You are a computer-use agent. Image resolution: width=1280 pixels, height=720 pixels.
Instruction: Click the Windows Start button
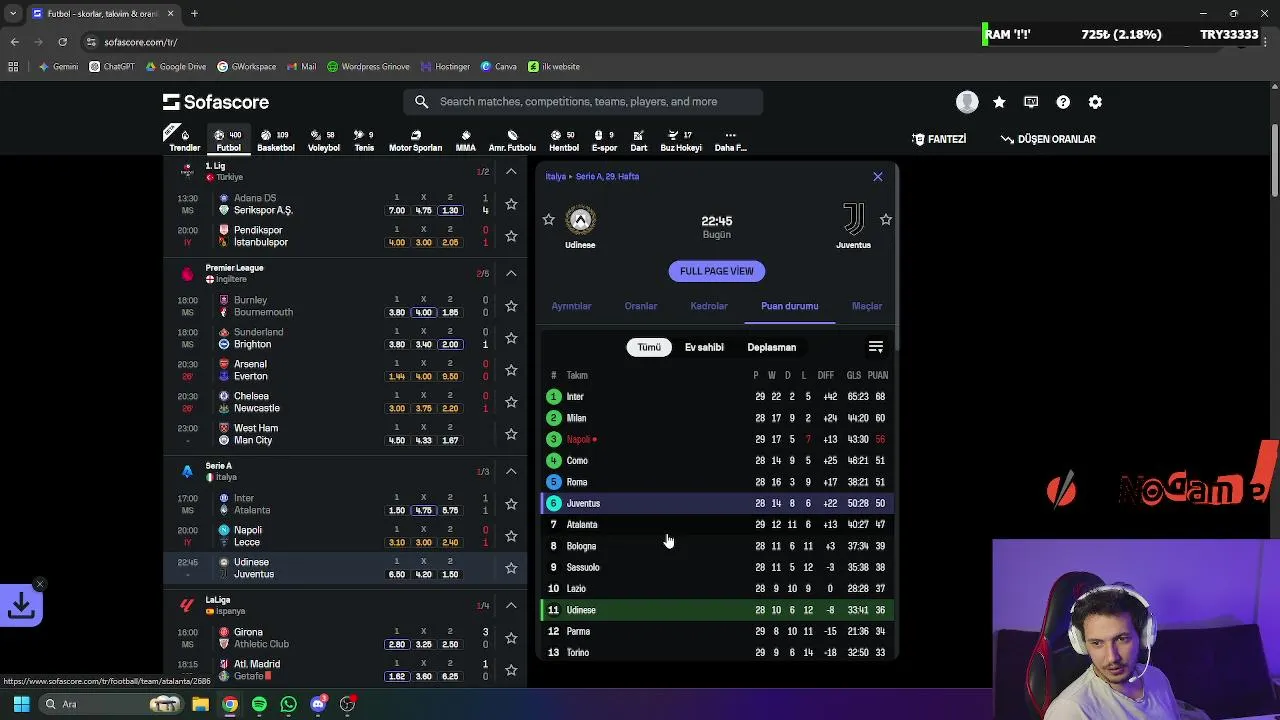[21, 704]
